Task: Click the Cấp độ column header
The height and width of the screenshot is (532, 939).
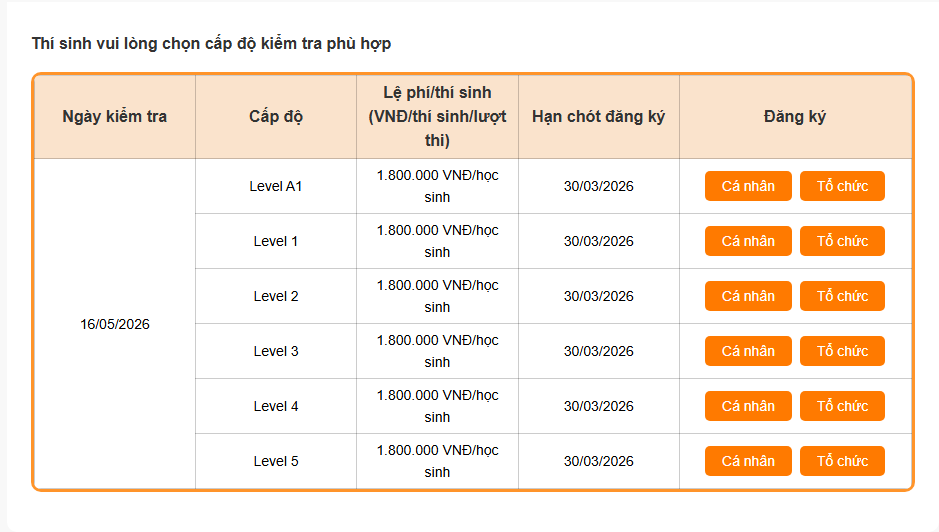Action: point(276,116)
